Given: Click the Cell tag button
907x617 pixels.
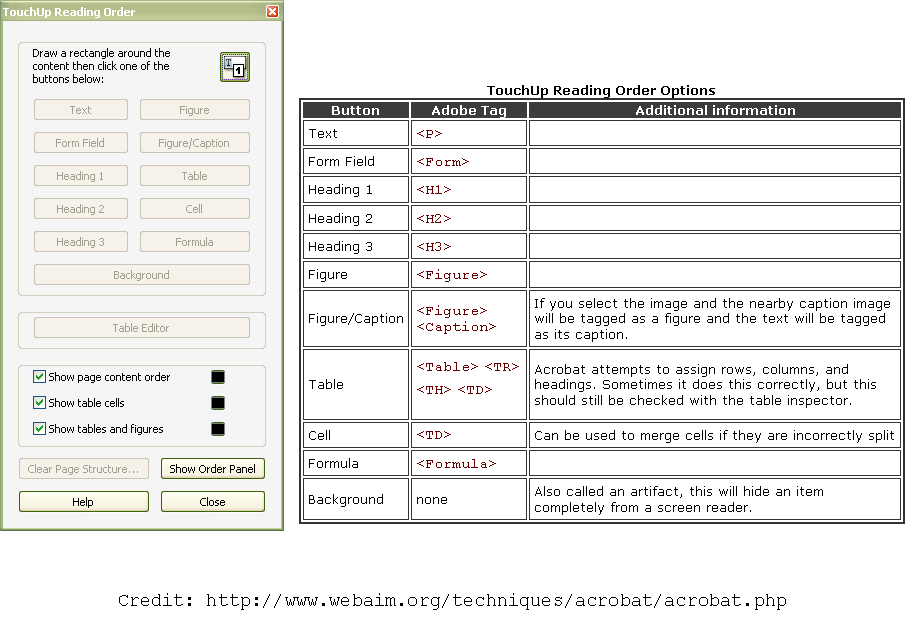Looking at the screenshot, I should coord(194,209).
